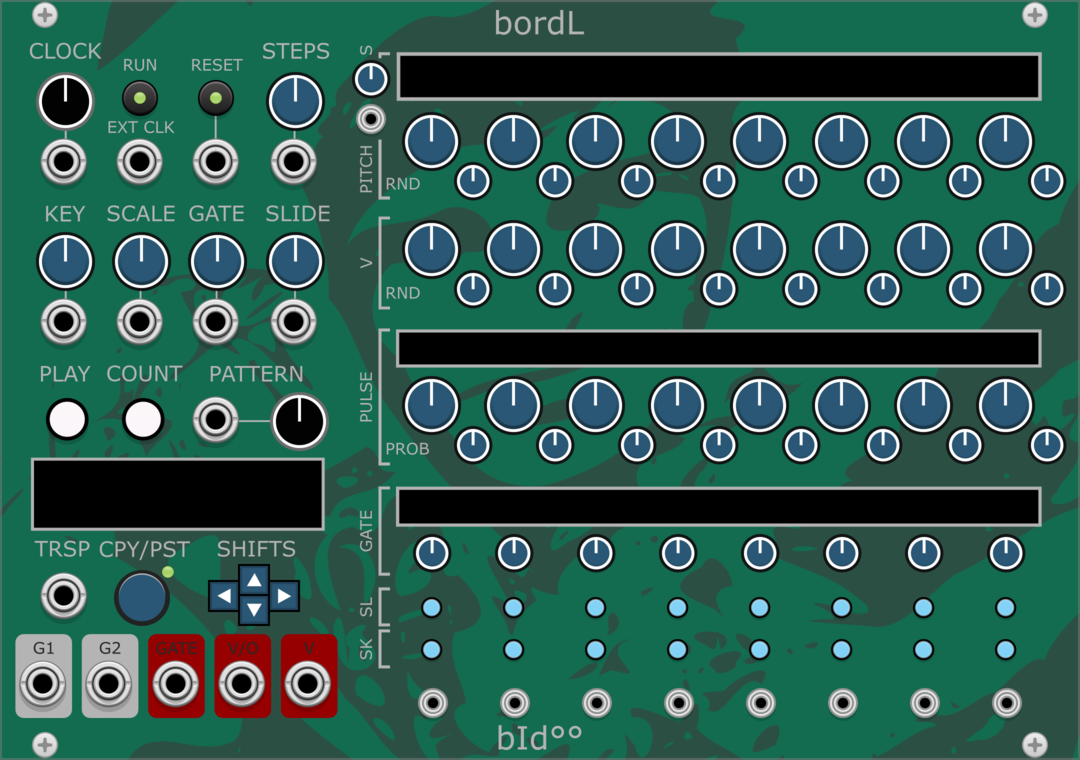Click the shift up arrow
The width and height of the screenshot is (1080, 760).
pos(254,580)
